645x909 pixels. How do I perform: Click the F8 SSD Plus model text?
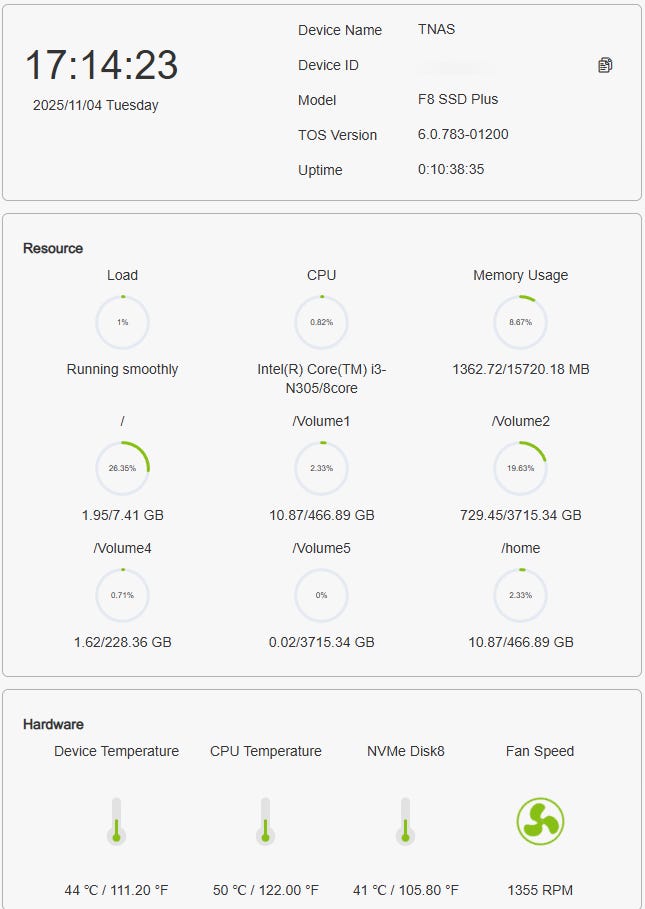pos(458,100)
